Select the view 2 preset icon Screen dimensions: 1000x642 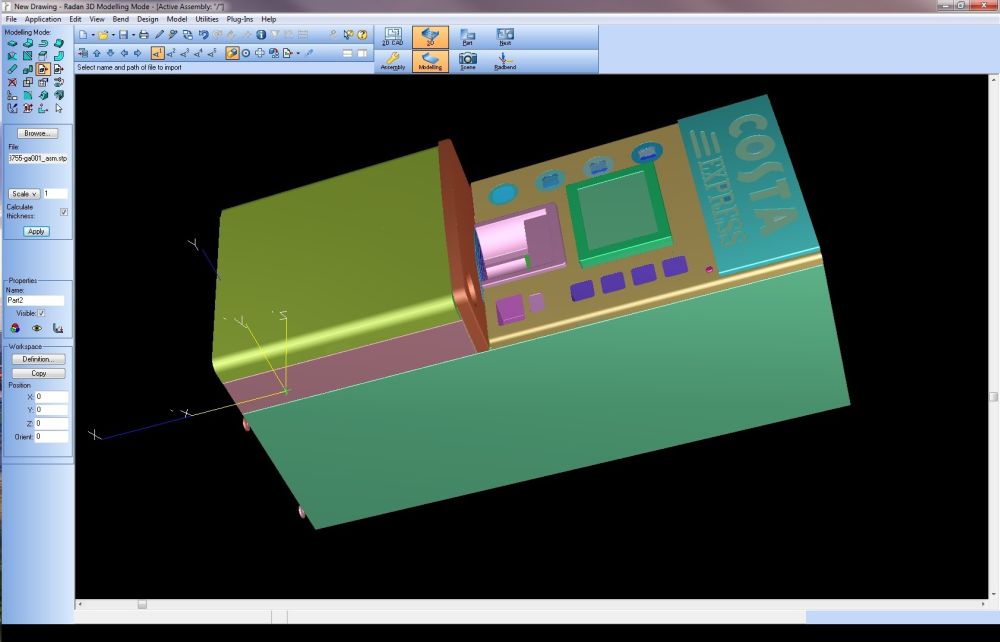(x=171, y=53)
